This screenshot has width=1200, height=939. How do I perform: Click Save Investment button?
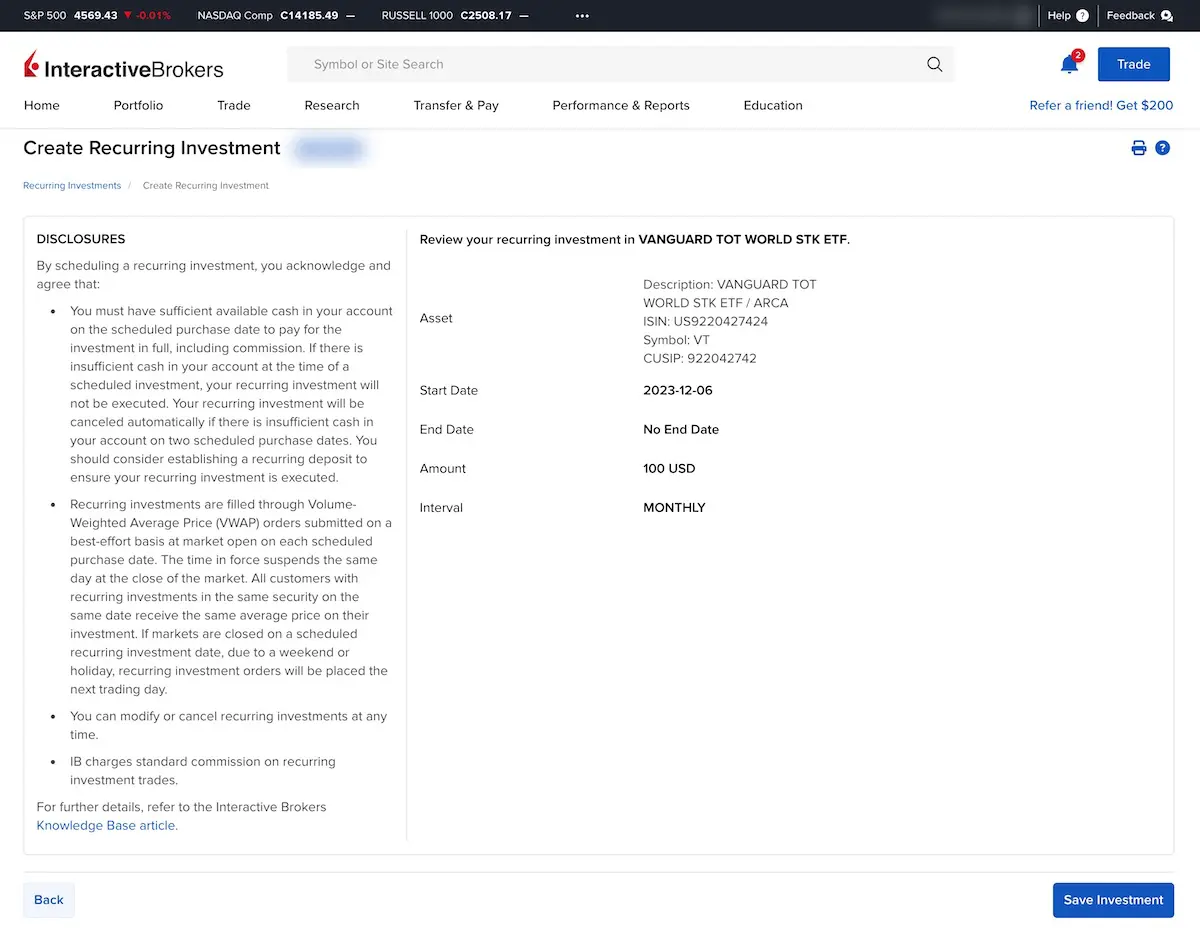click(x=1113, y=900)
